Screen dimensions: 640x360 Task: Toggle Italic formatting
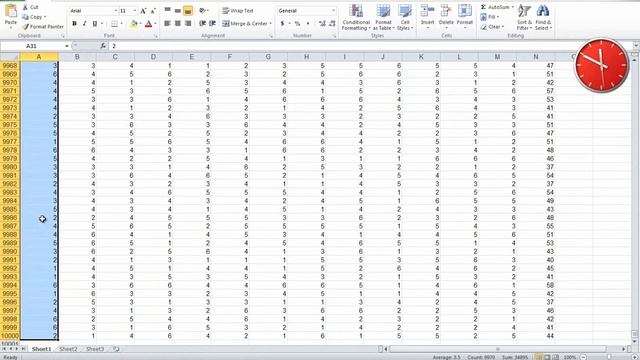[x=84, y=24]
